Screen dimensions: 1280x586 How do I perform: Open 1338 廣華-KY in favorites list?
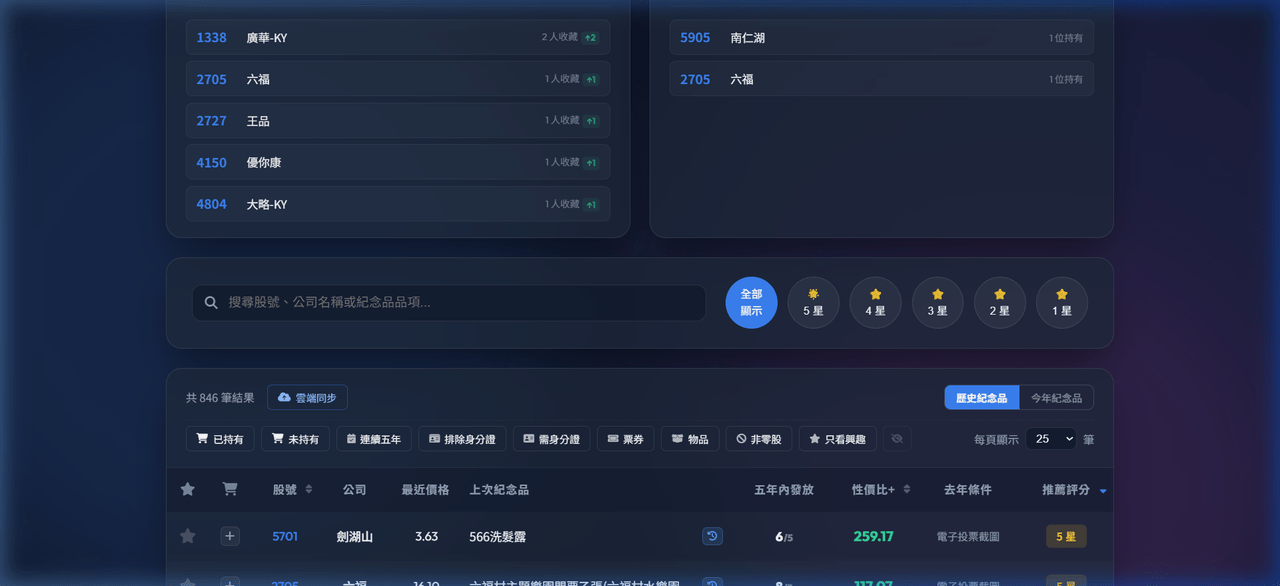click(x=398, y=37)
